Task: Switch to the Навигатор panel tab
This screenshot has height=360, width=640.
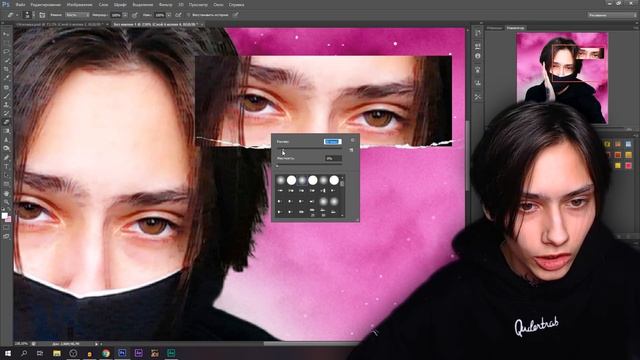Action: (x=515, y=28)
